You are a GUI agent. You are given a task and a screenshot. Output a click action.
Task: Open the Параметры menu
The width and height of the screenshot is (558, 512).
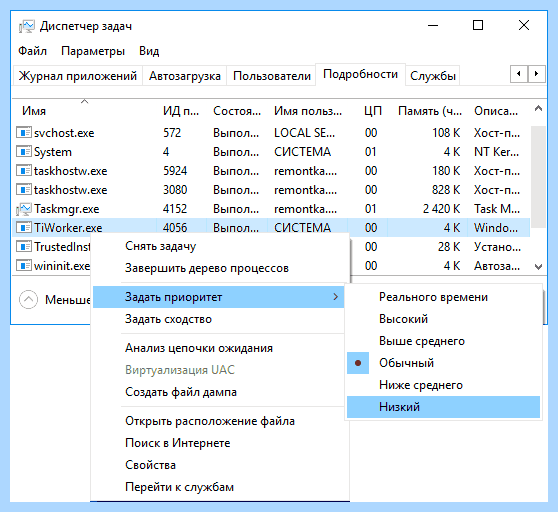tap(93, 51)
